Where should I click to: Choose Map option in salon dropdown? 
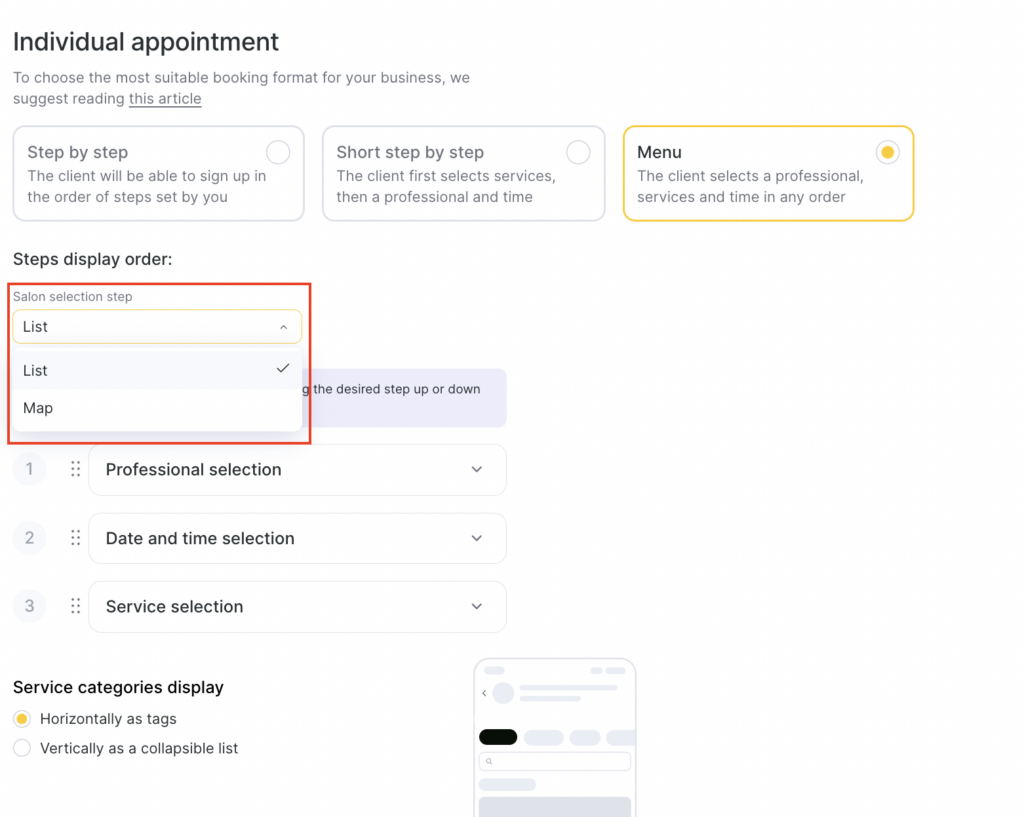coord(38,408)
